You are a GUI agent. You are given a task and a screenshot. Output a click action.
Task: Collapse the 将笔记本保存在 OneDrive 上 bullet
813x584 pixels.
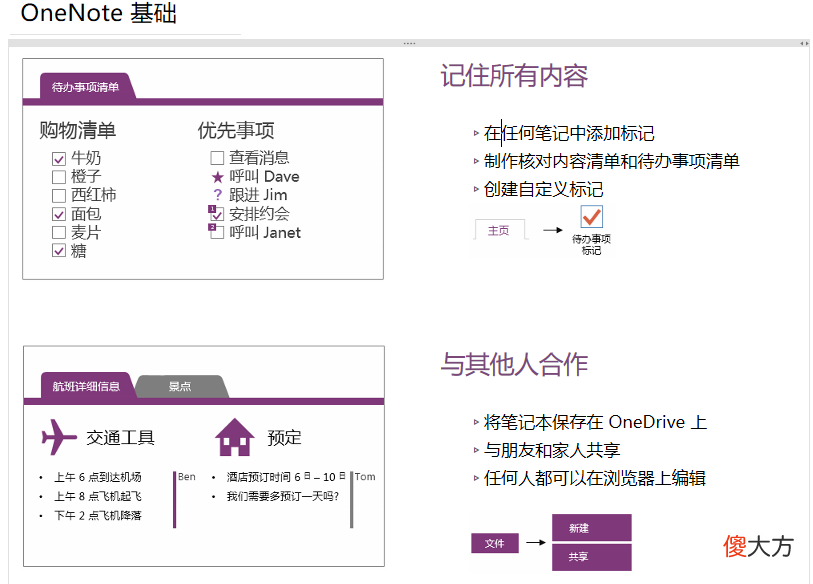[476, 422]
